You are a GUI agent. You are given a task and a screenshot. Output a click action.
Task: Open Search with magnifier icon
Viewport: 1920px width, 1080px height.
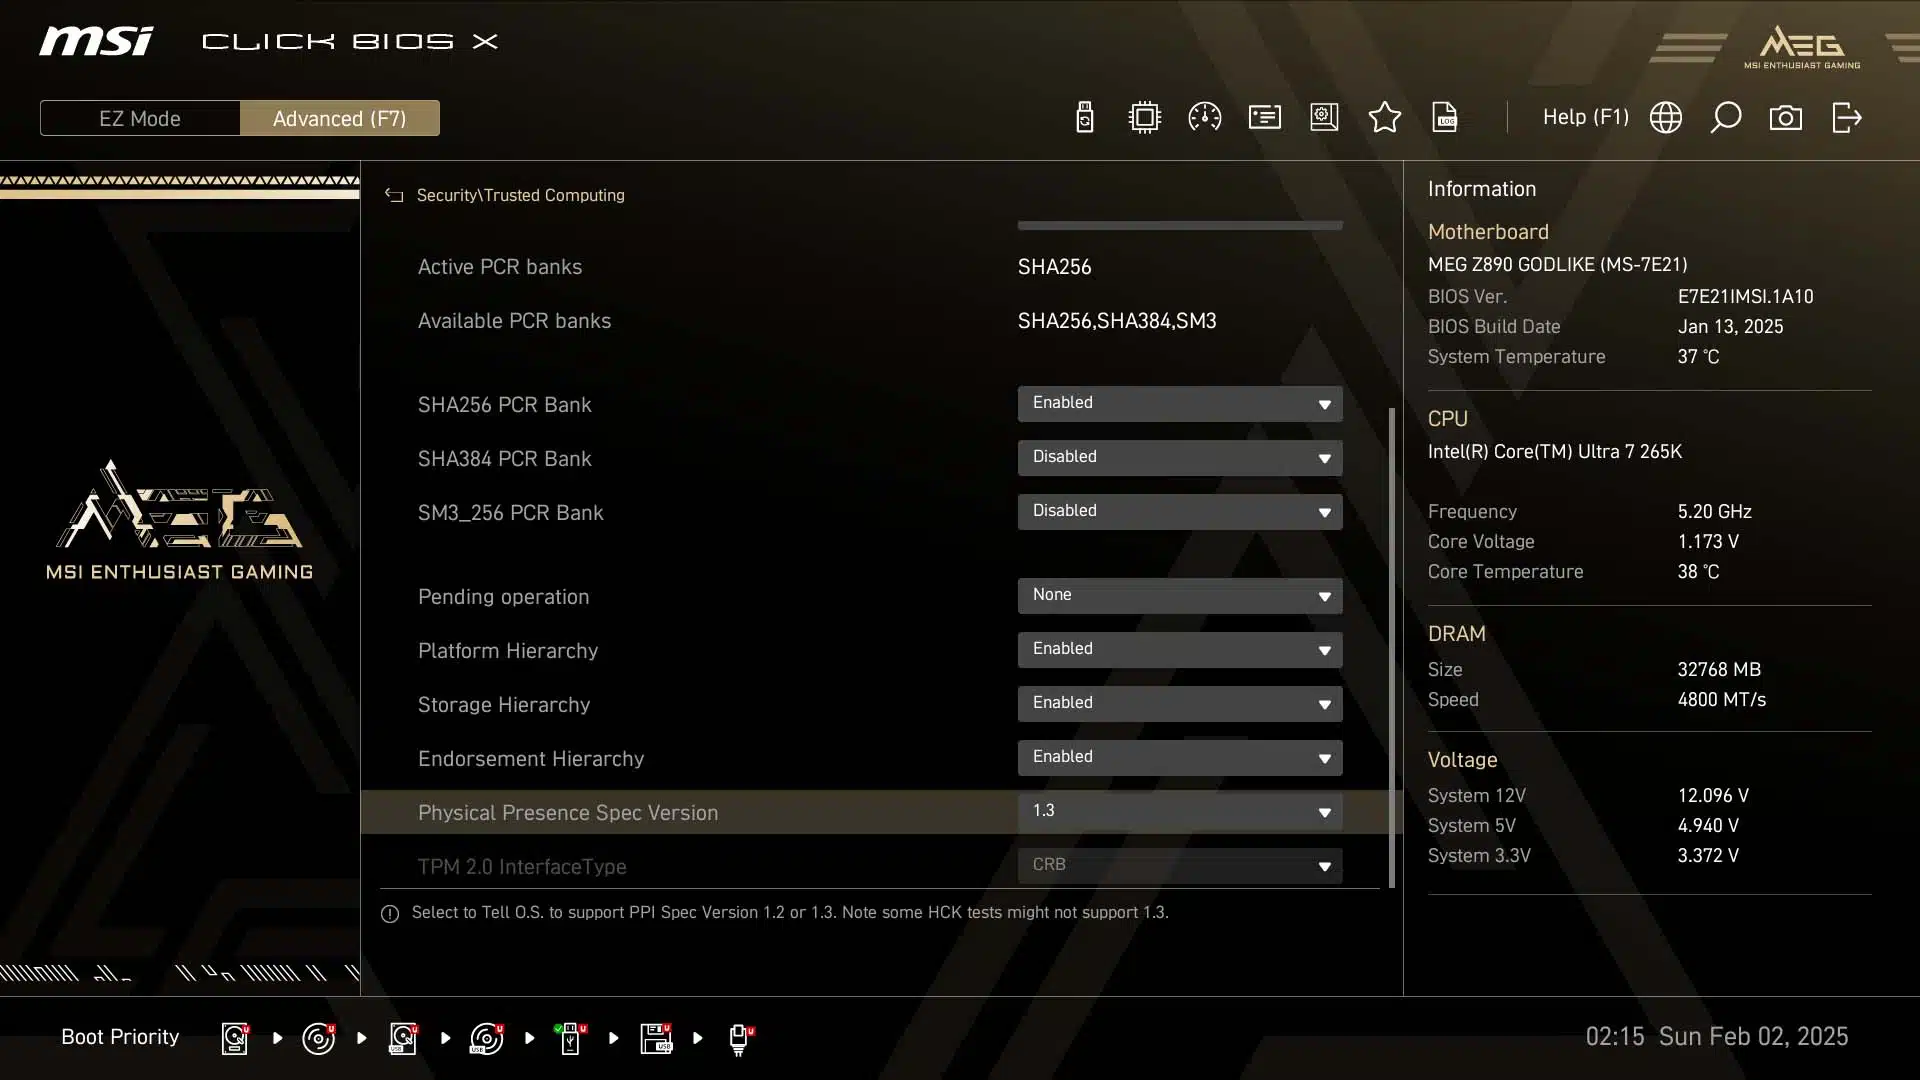tap(1725, 118)
